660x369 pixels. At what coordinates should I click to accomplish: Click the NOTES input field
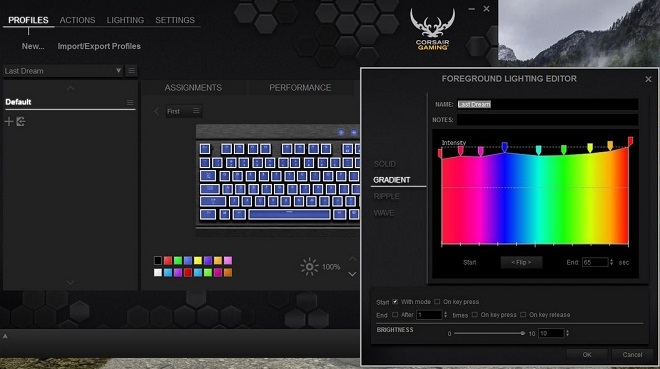coord(547,120)
